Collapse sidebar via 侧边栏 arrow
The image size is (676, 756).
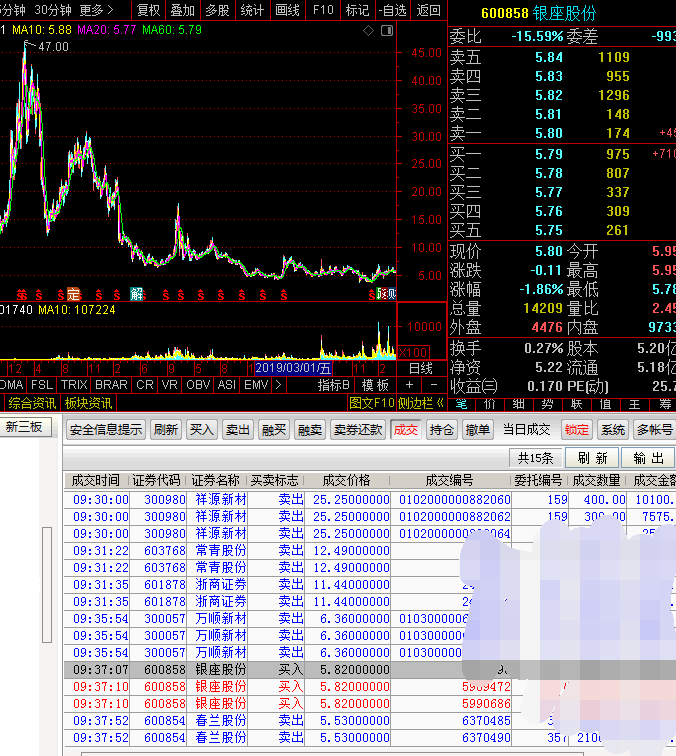click(420, 403)
